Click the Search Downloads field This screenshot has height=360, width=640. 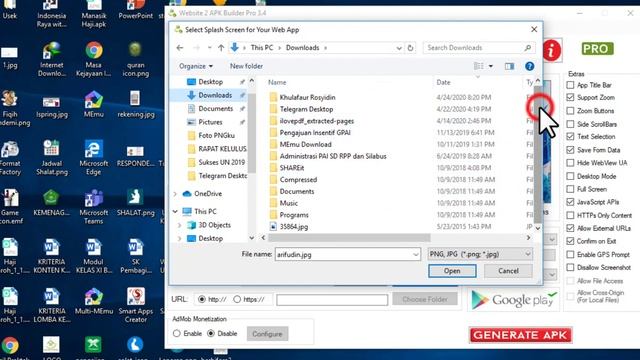pos(479,48)
